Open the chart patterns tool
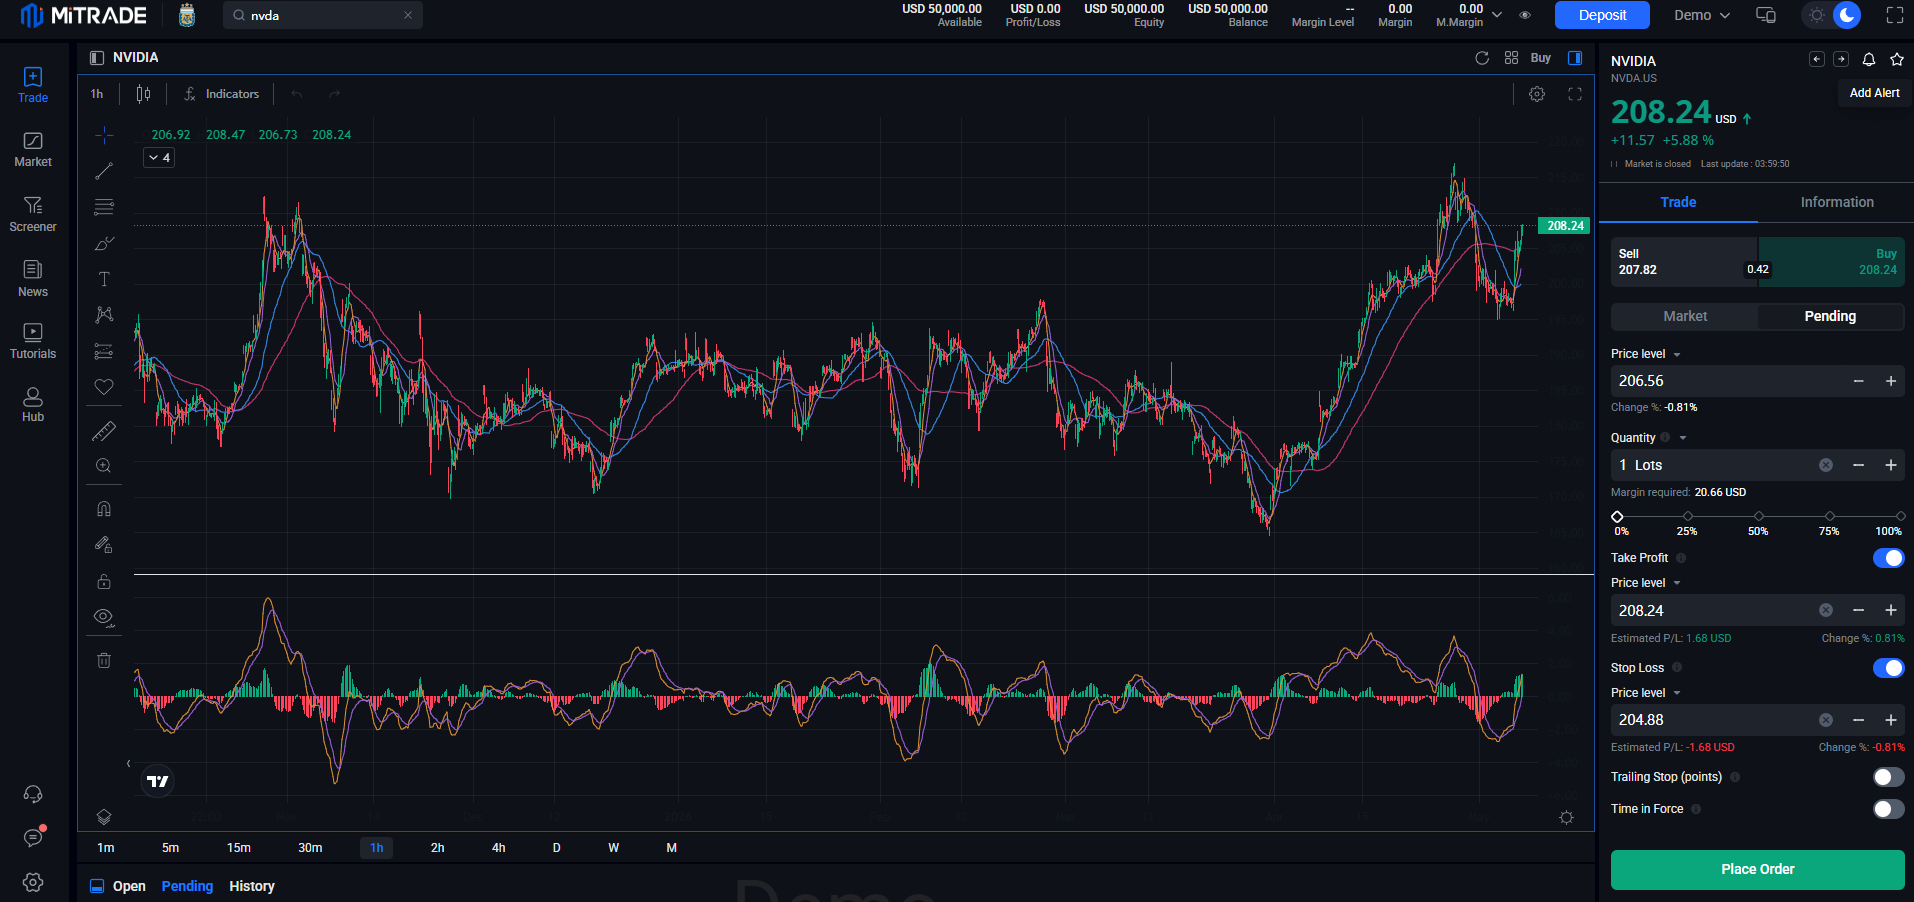Image resolution: width=1914 pixels, height=902 pixels. (x=104, y=315)
